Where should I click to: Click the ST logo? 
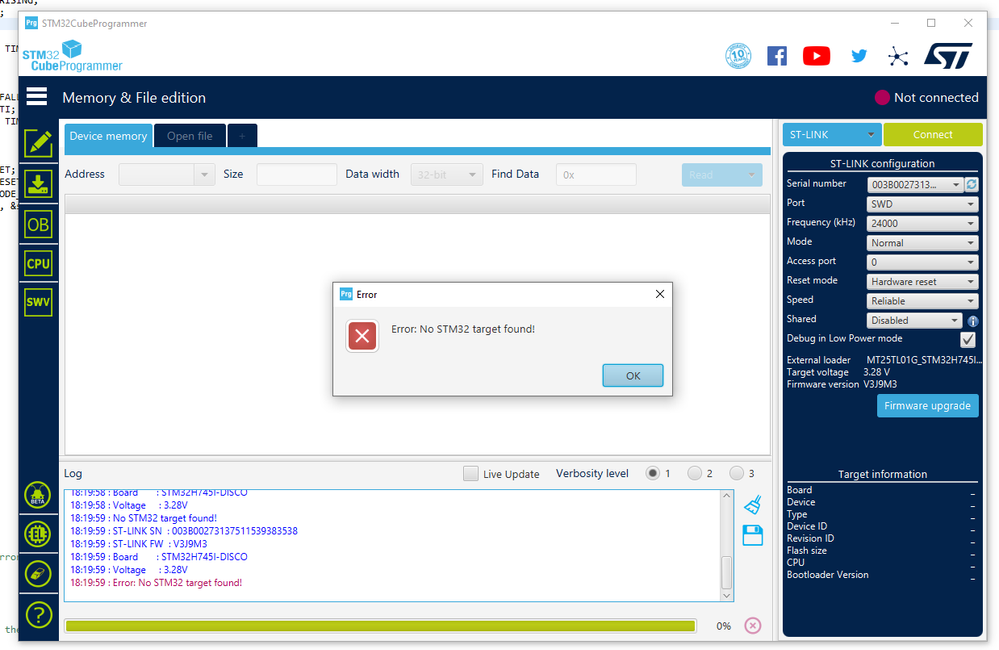pyautogui.click(x=949, y=55)
